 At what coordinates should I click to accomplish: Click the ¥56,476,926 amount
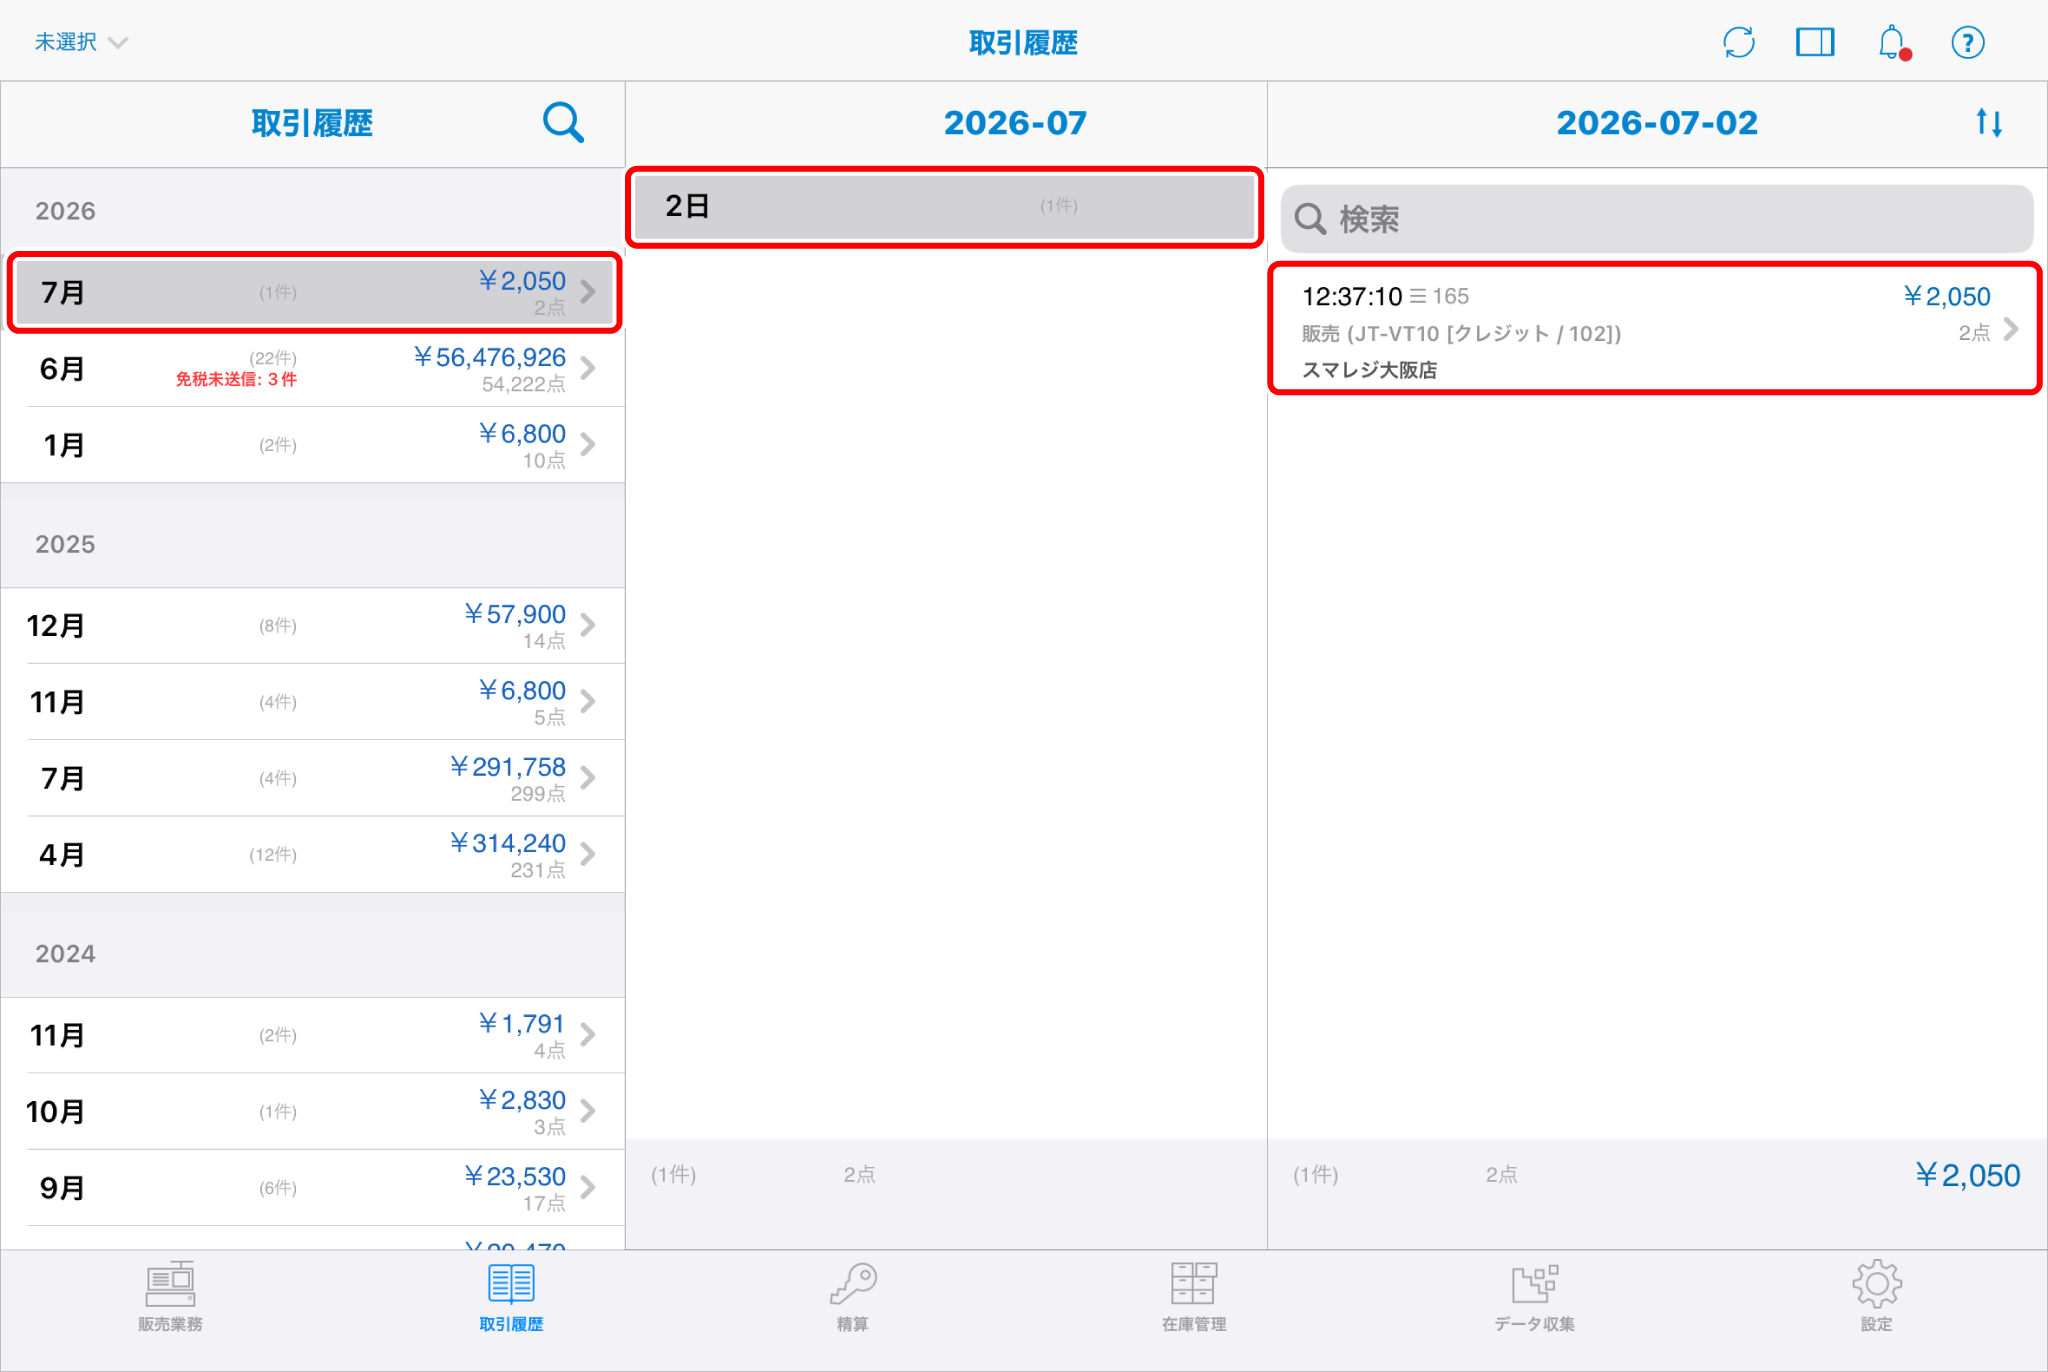pyautogui.click(x=490, y=357)
